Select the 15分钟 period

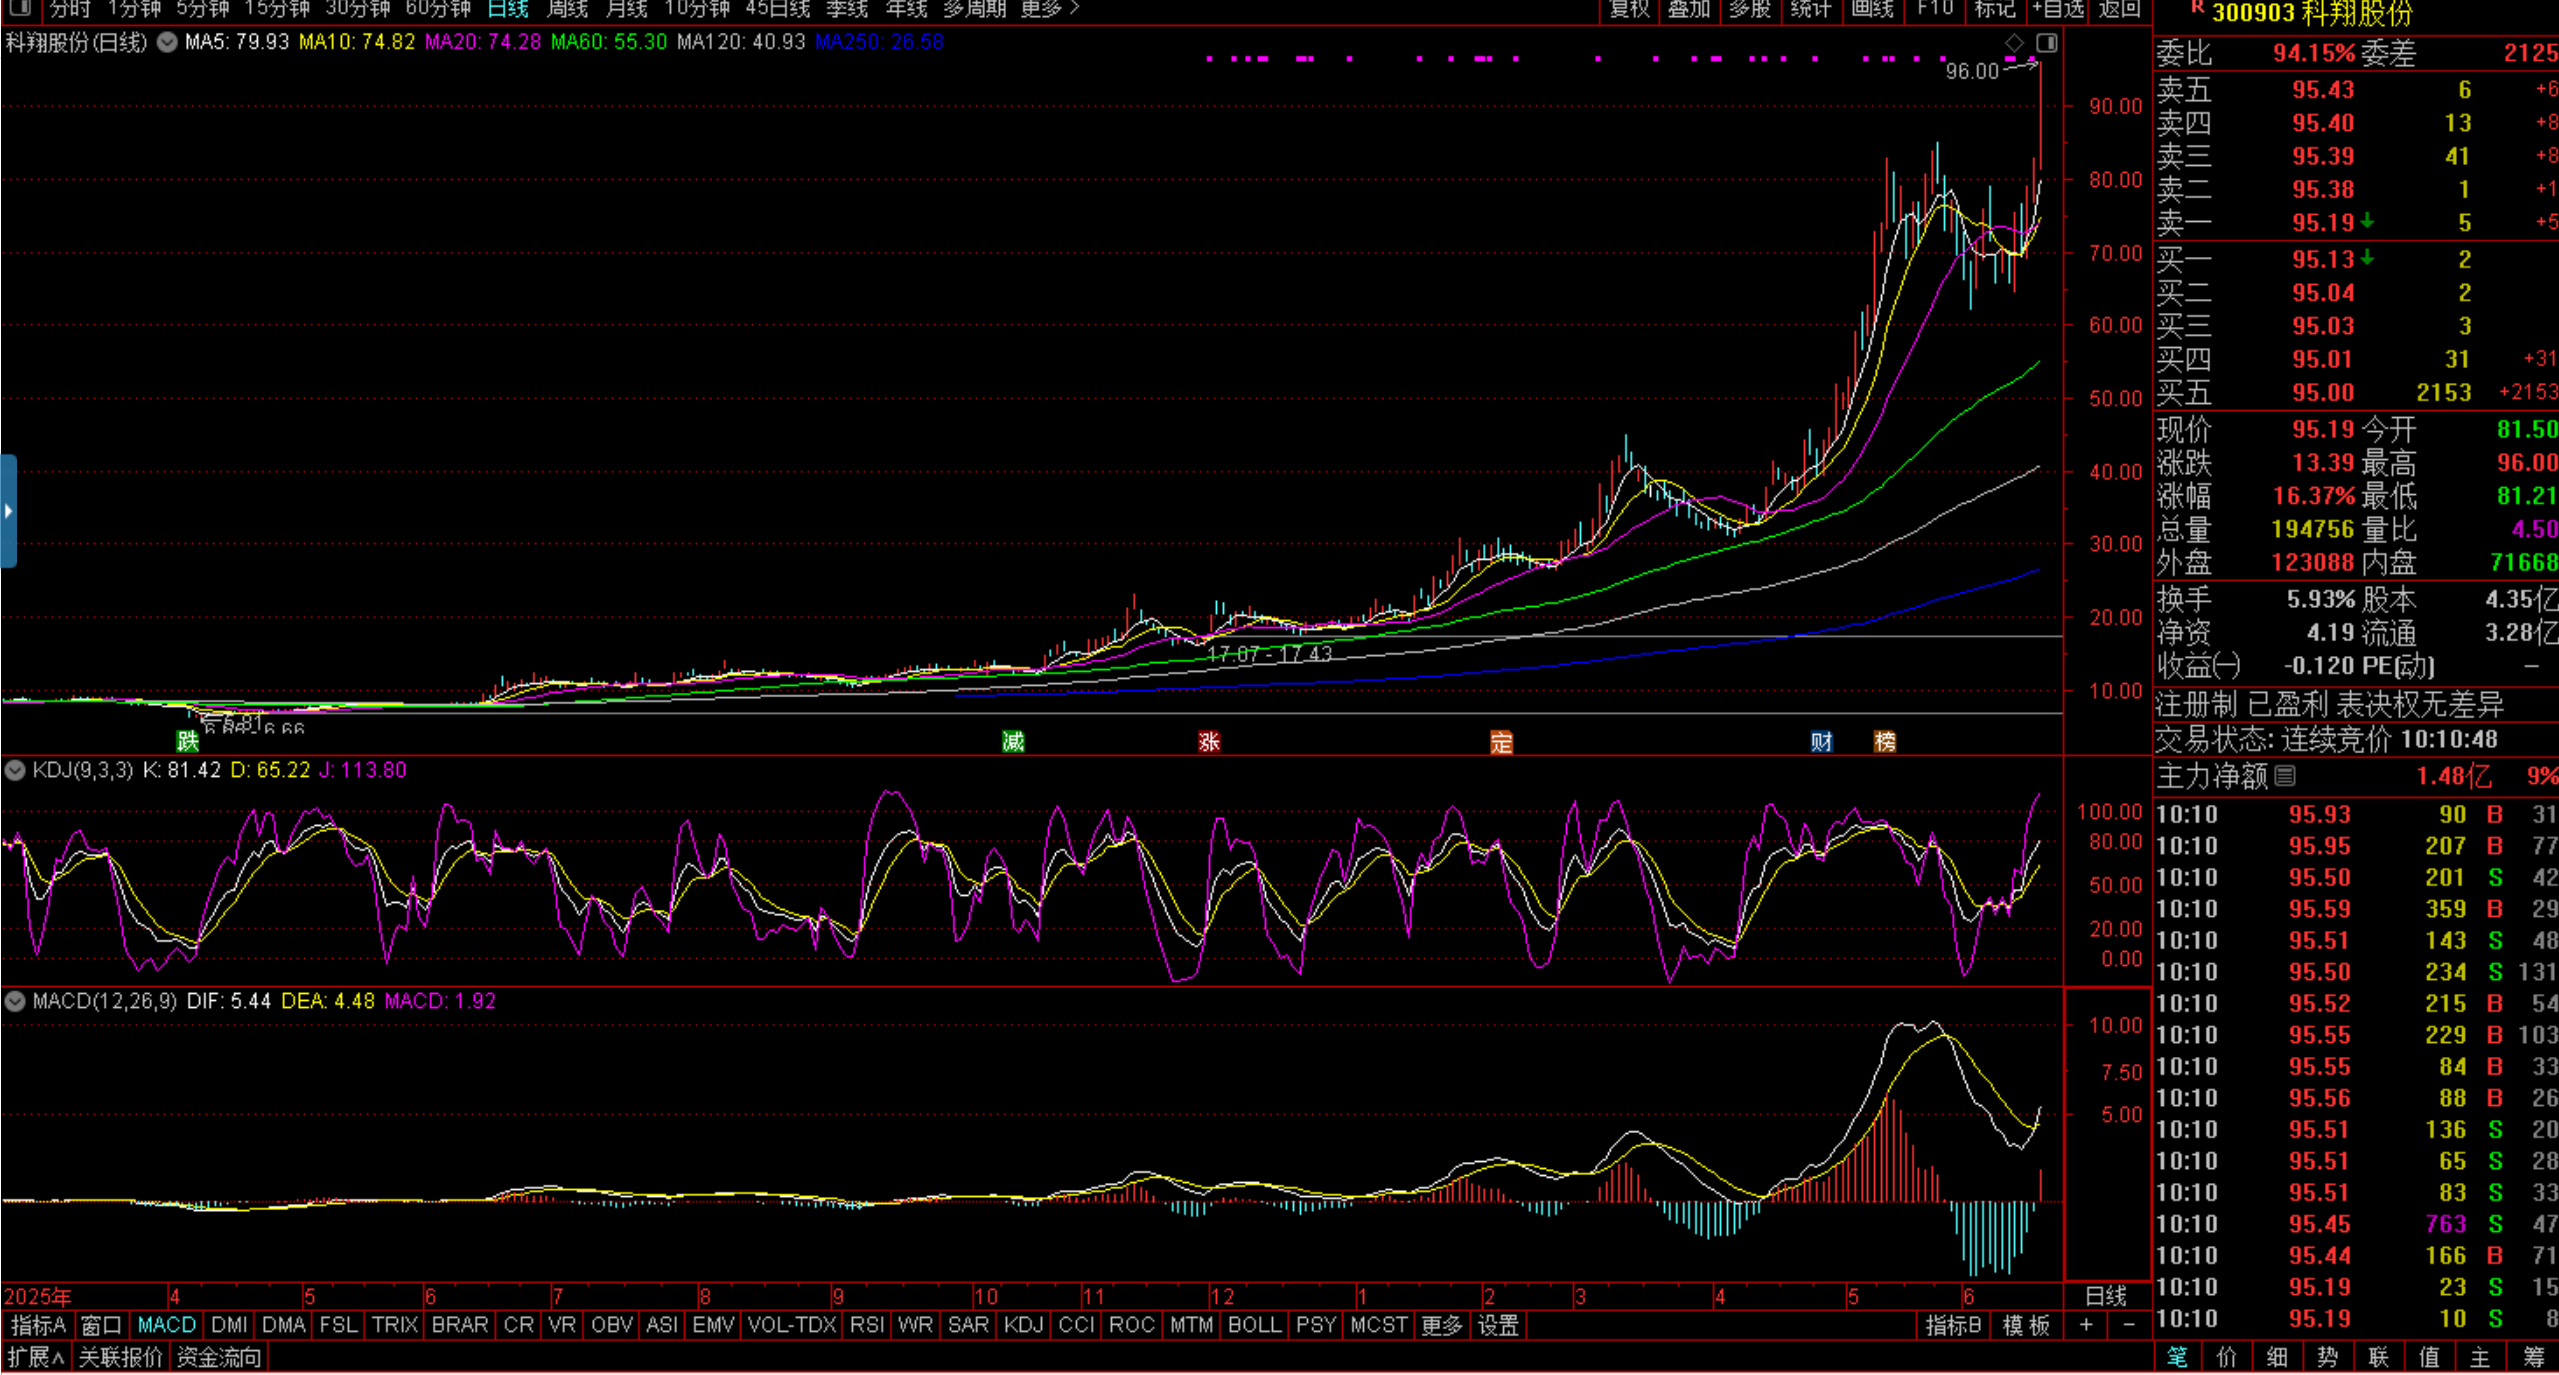277,9
